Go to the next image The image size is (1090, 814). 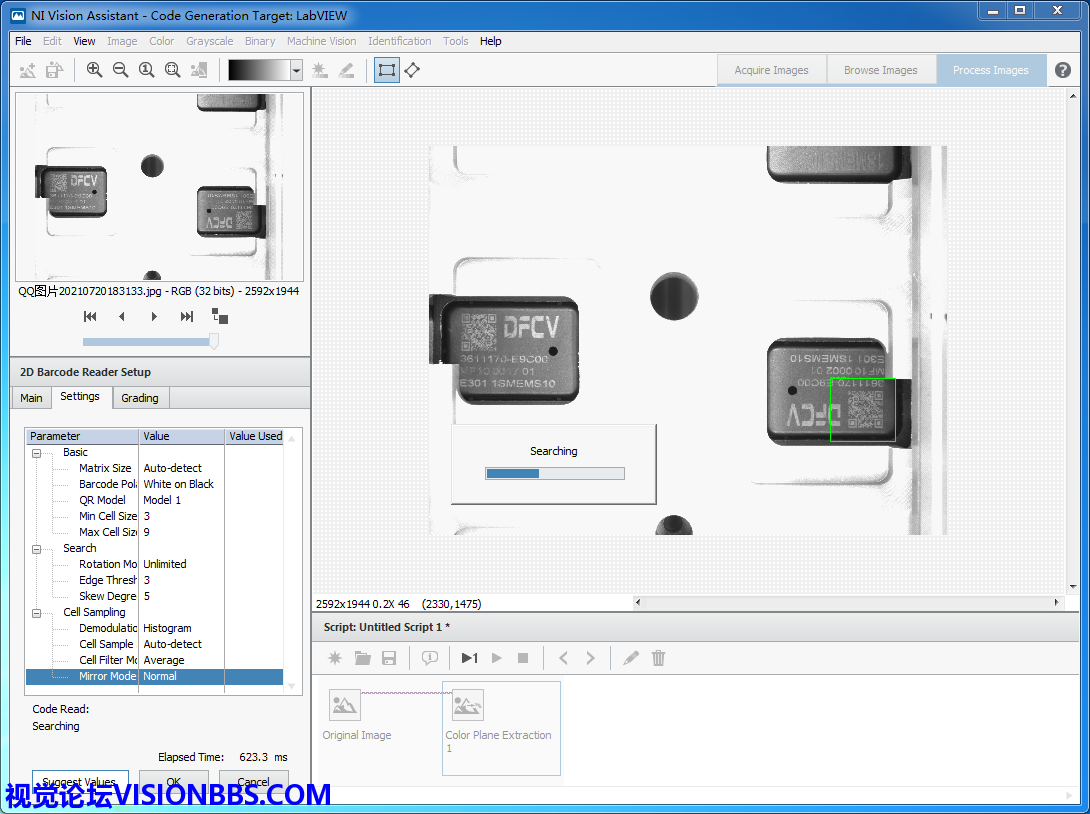click(x=154, y=316)
